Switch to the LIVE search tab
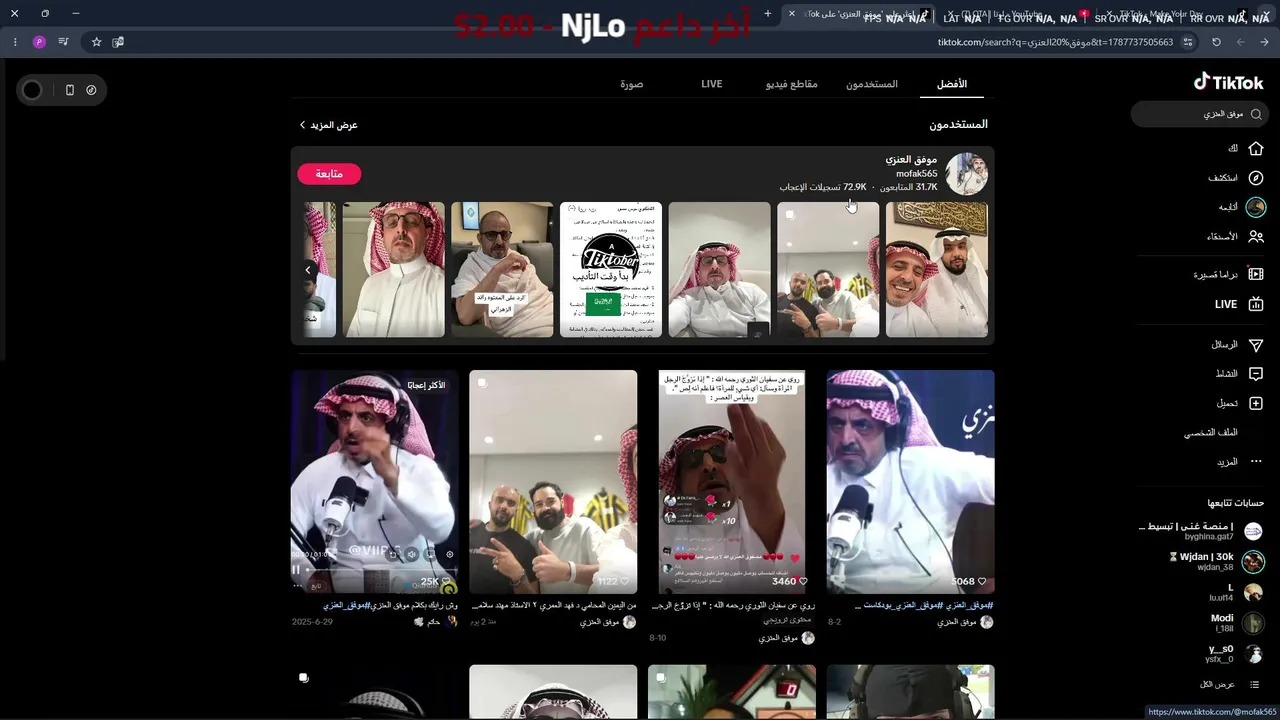Viewport: 1280px width, 720px height. [x=712, y=84]
